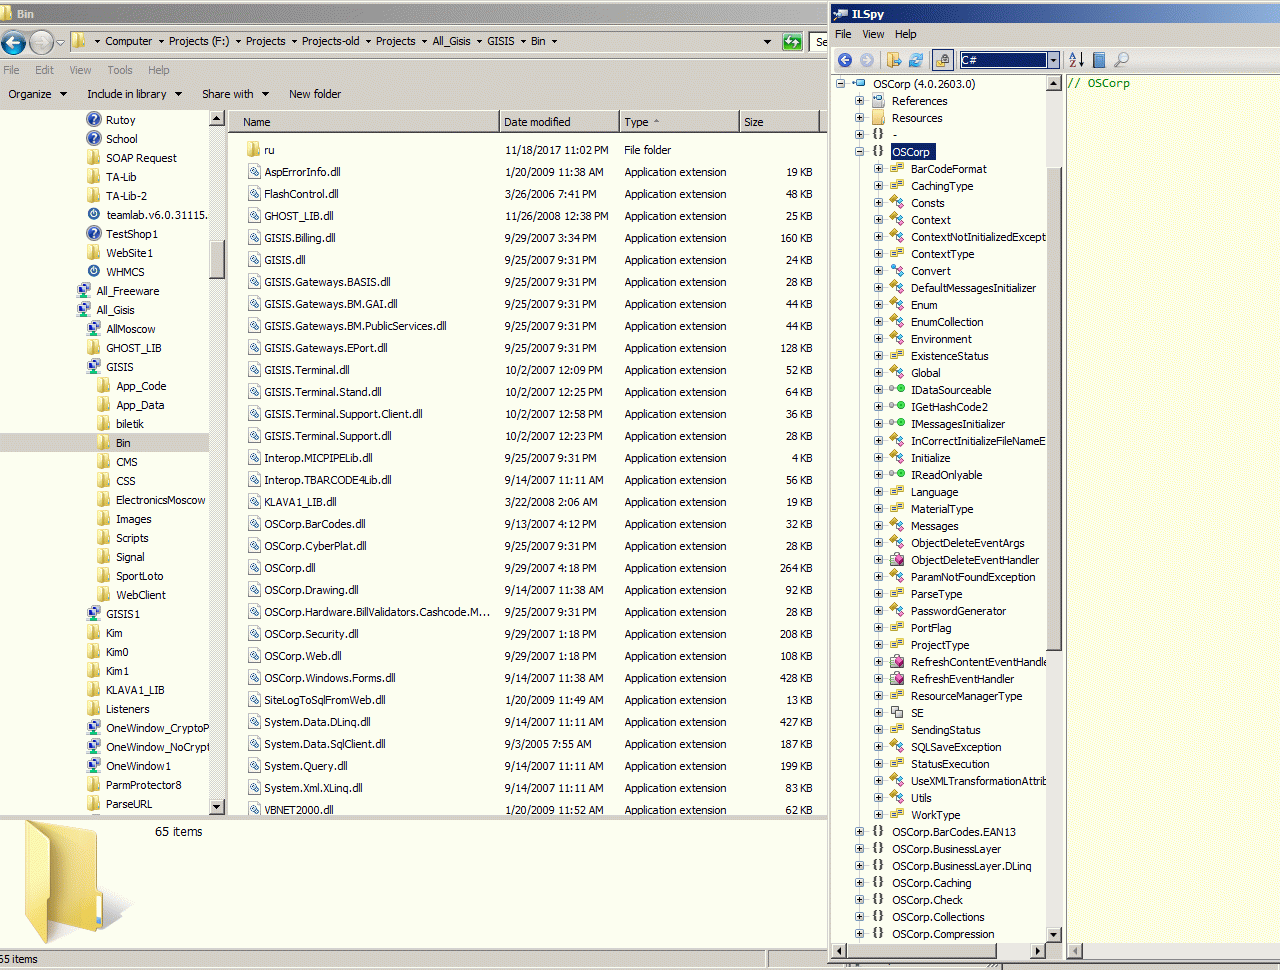Click the struct icon beside SE

coord(897,713)
